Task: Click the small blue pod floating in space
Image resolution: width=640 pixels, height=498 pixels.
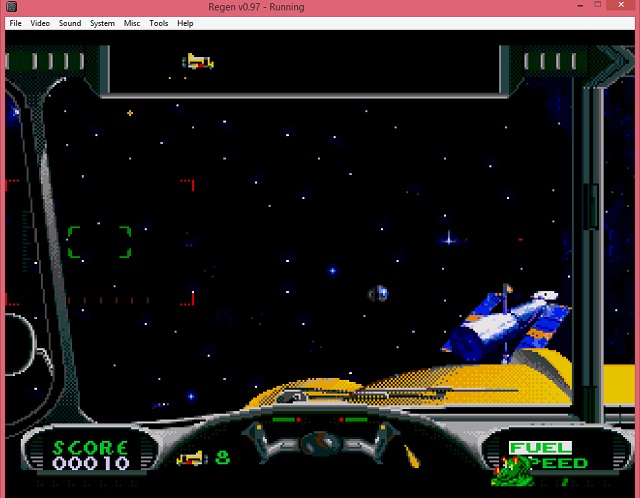Action: (378, 293)
